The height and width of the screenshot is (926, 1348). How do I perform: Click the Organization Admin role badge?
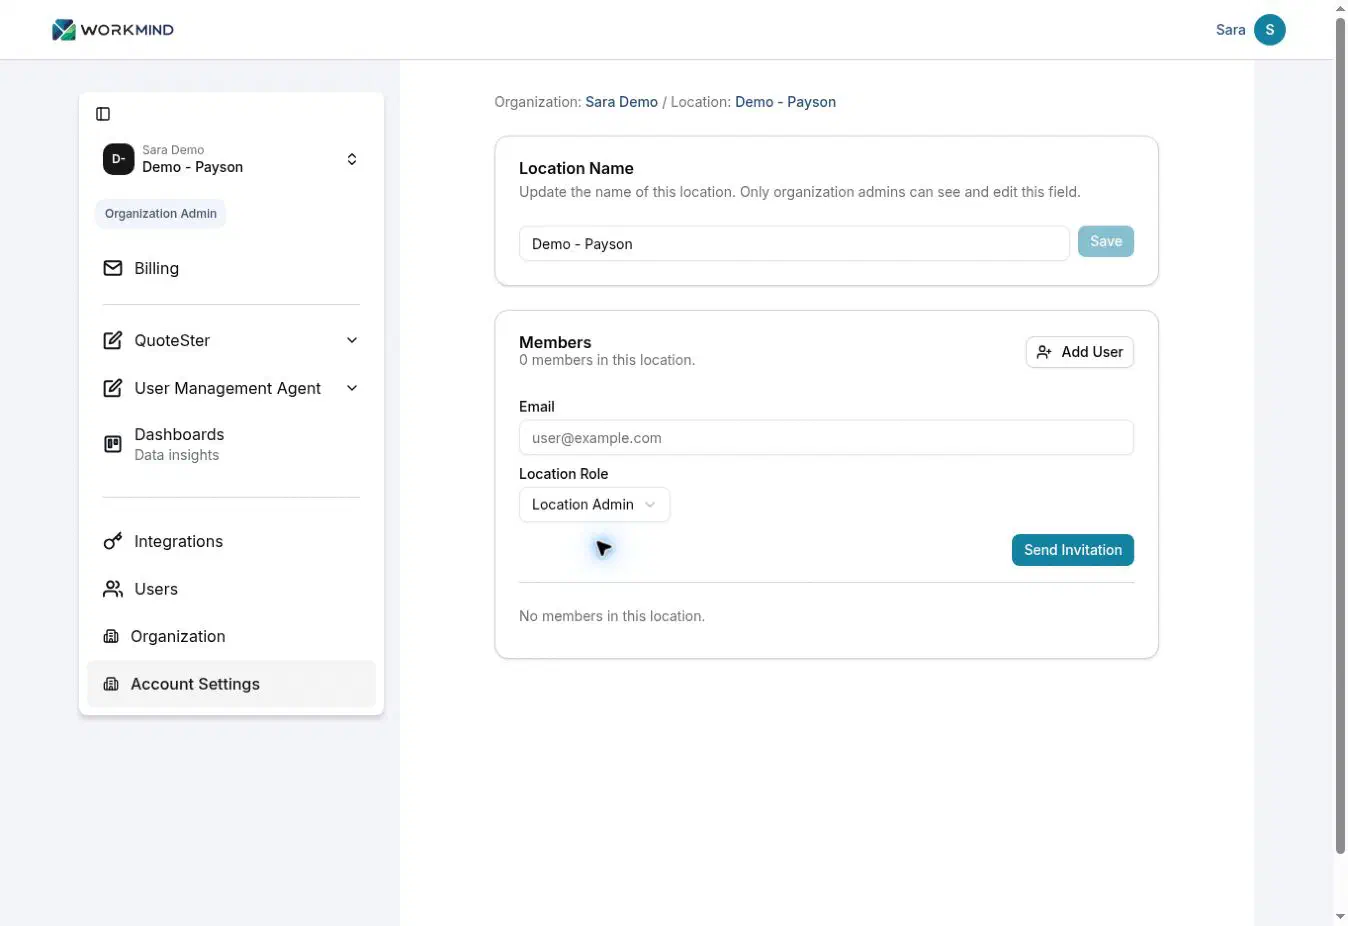point(161,214)
